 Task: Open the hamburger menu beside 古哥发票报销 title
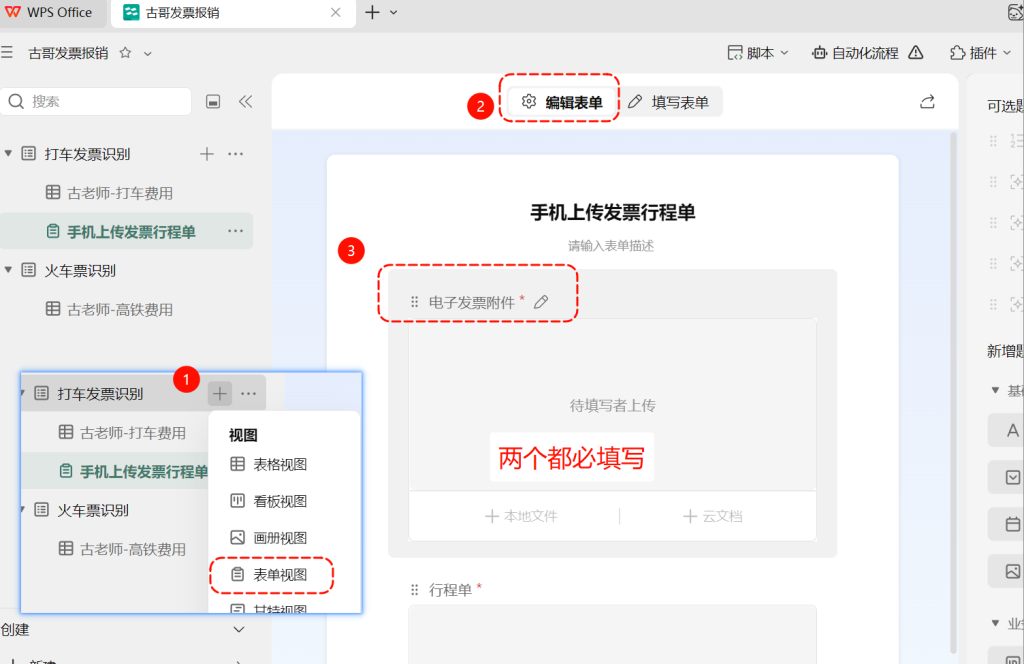tap(7, 53)
